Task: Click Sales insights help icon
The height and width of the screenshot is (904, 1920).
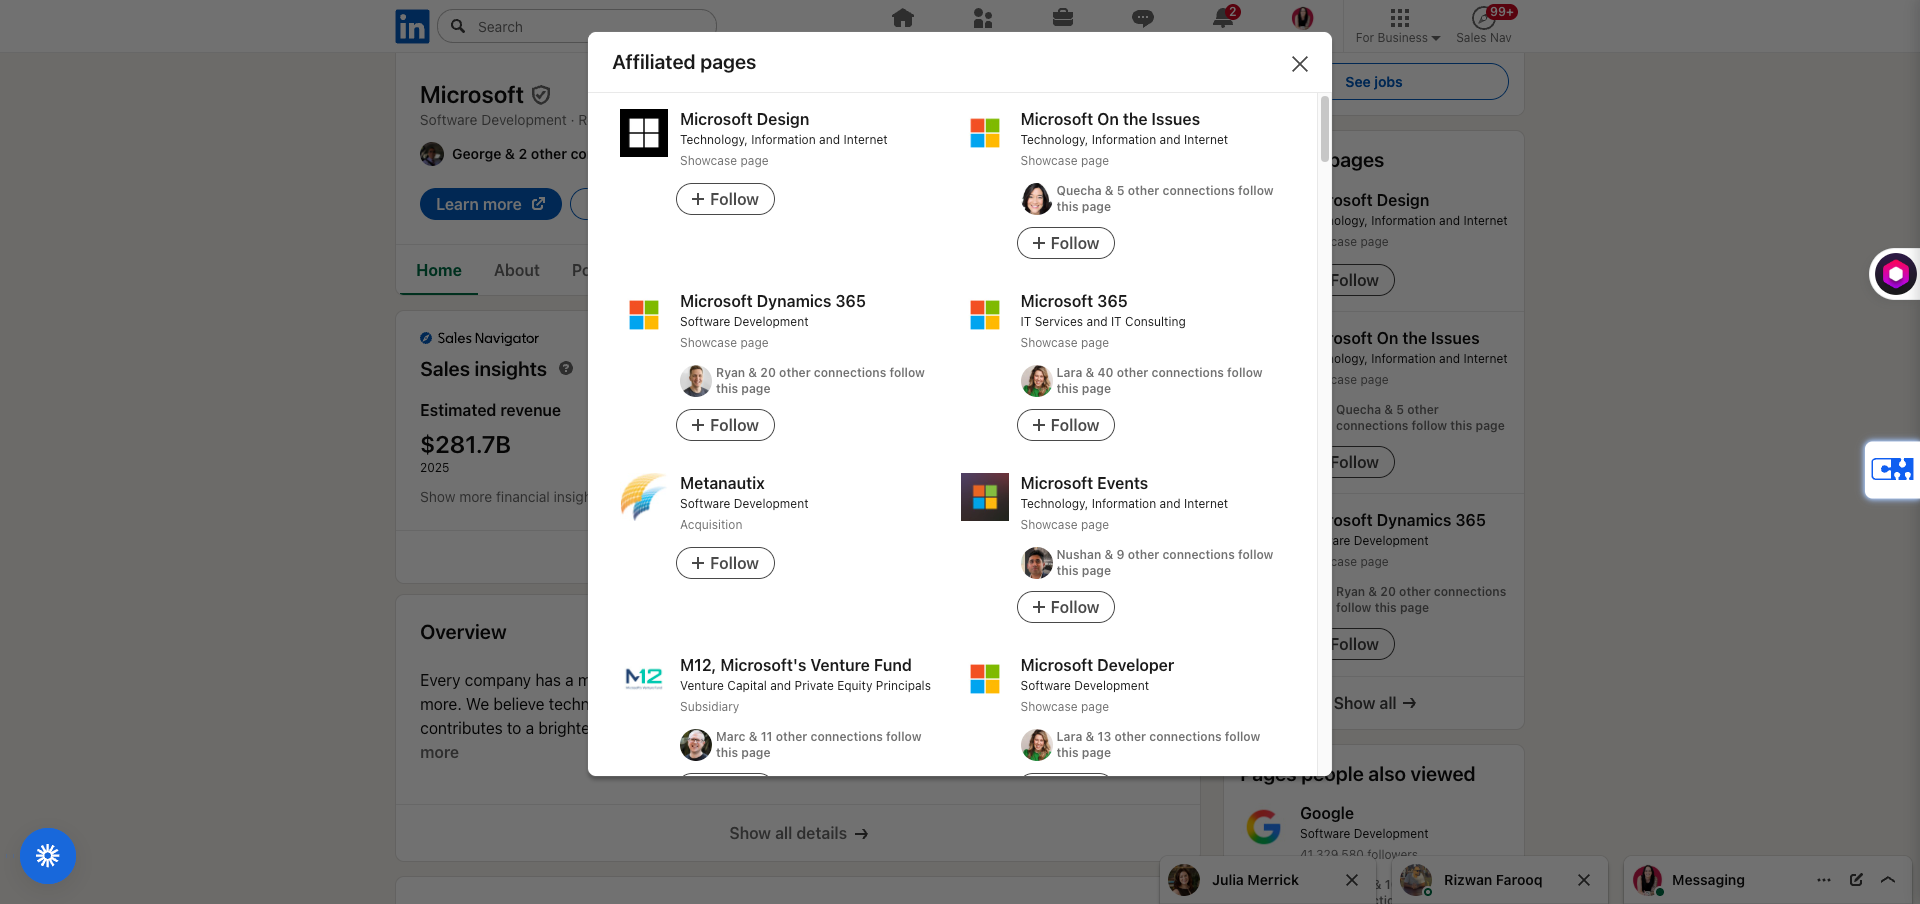Action: tap(566, 368)
